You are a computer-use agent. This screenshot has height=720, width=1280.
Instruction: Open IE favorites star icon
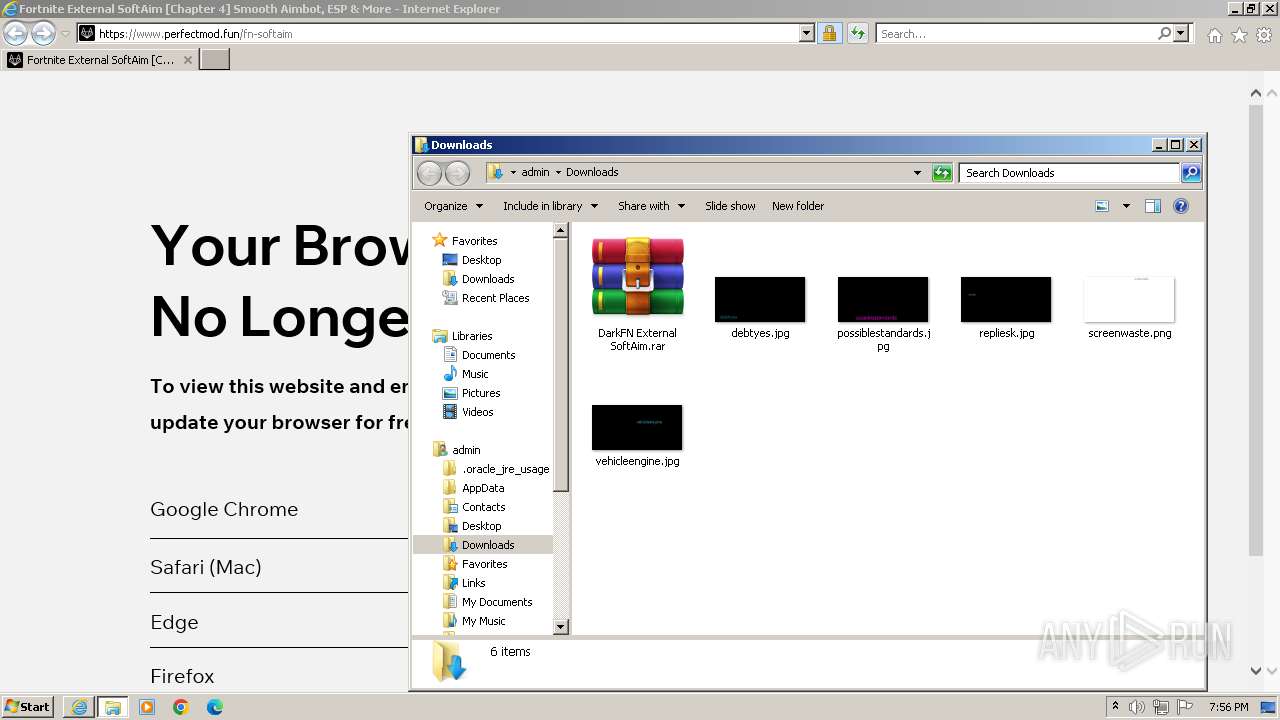point(1239,35)
